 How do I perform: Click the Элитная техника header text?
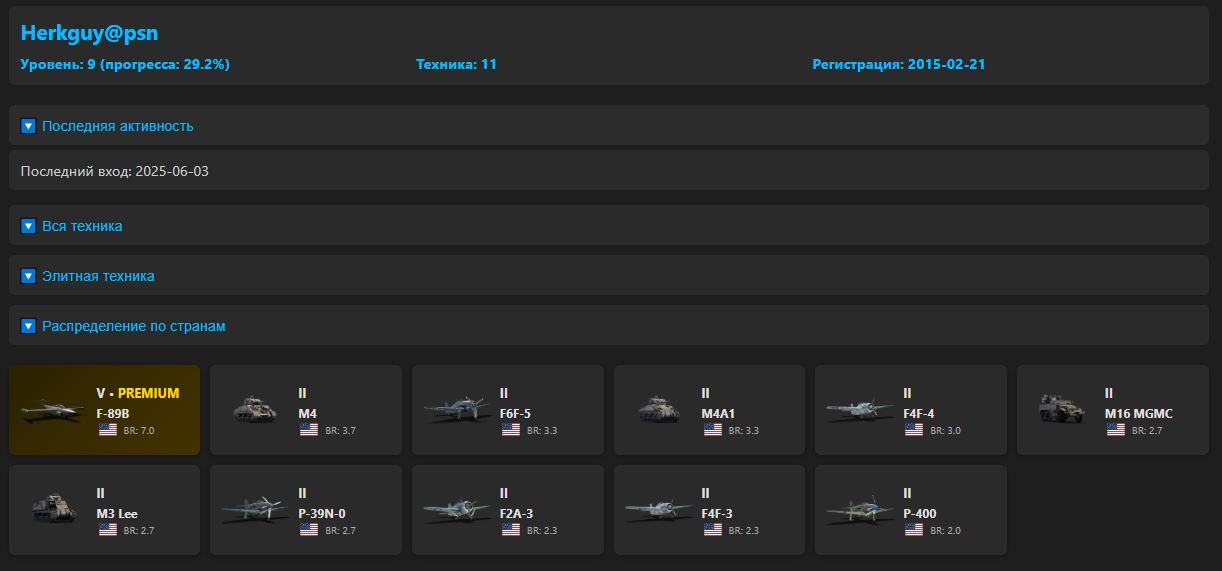(98, 276)
